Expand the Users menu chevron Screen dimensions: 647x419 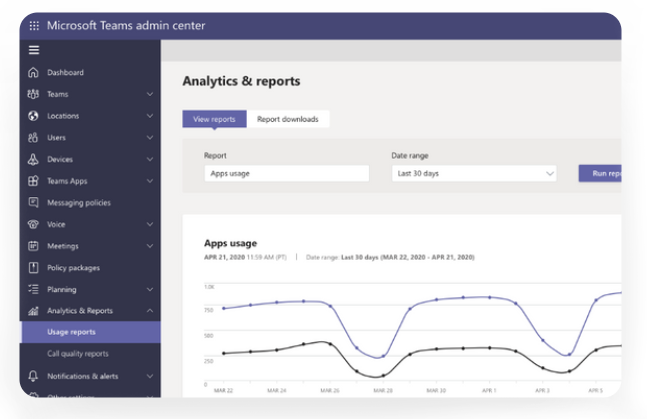tap(150, 137)
